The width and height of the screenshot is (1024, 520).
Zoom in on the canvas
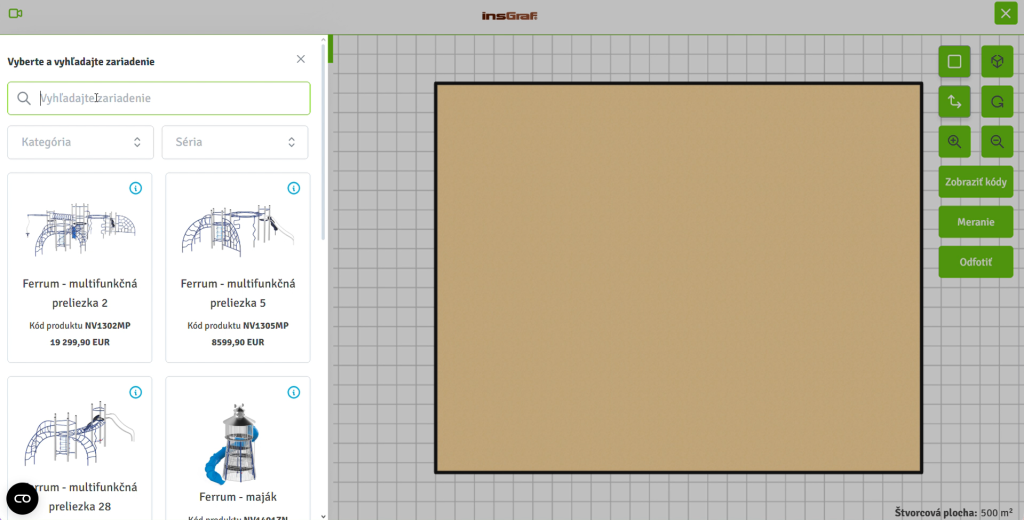(954, 142)
